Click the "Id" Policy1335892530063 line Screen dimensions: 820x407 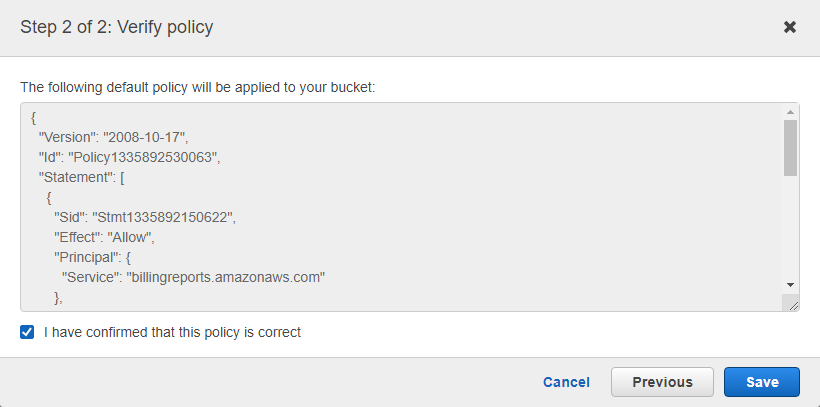click(x=129, y=157)
